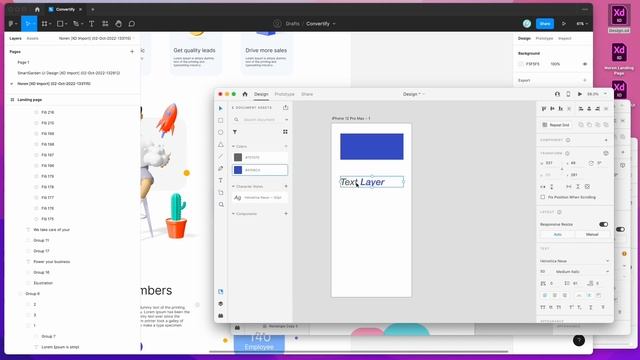The height and width of the screenshot is (360, 640).
Task: Switch to XD Prototype tab
Action: (x=284, y=94)
